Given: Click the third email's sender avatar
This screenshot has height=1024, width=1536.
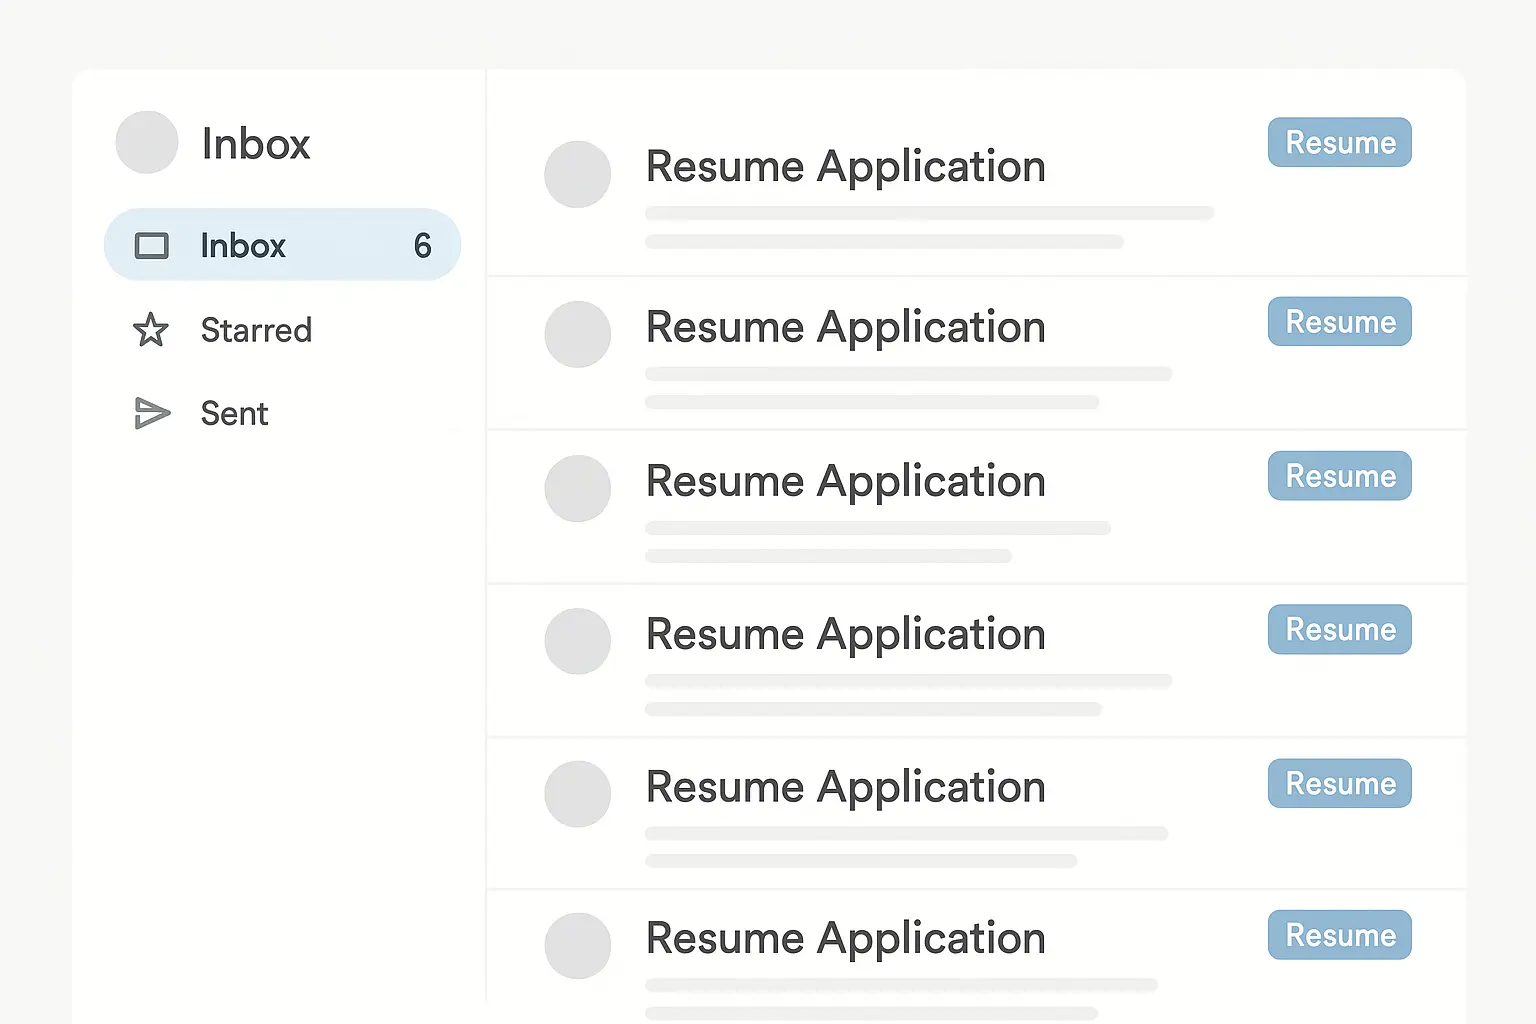Looking at the screenshot, I should tap(577, 489).
